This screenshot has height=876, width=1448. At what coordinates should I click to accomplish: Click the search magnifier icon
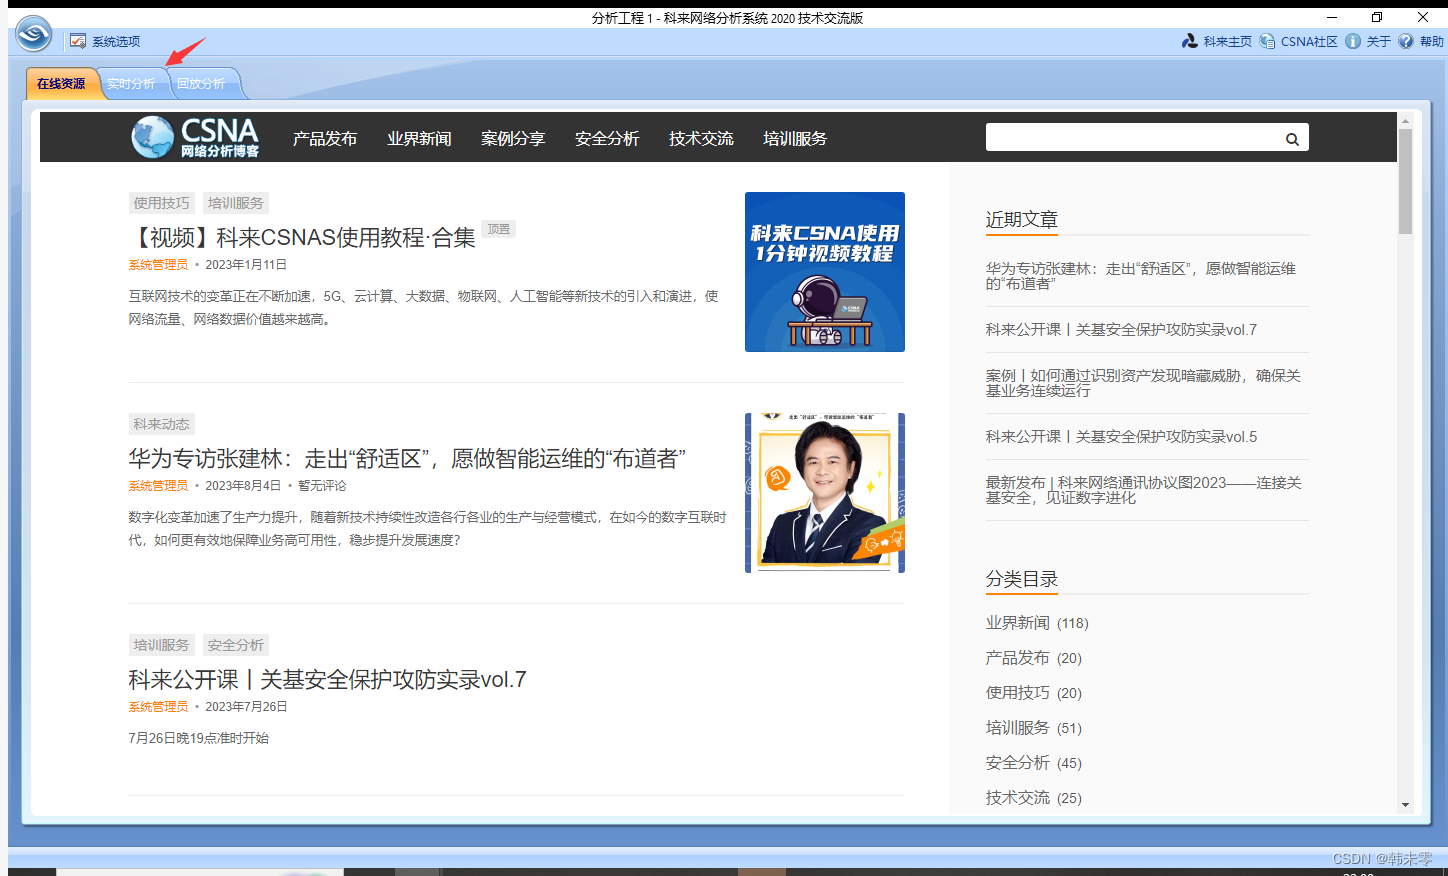pos(1292,139)
